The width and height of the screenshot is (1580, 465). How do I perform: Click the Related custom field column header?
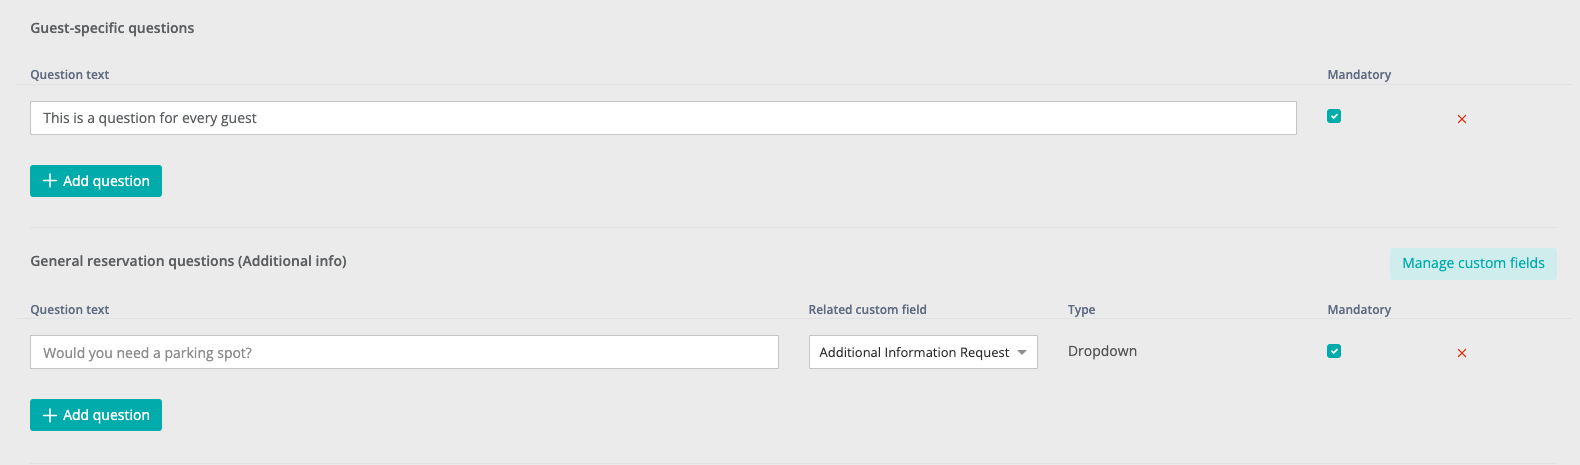[x=867, y=310]
